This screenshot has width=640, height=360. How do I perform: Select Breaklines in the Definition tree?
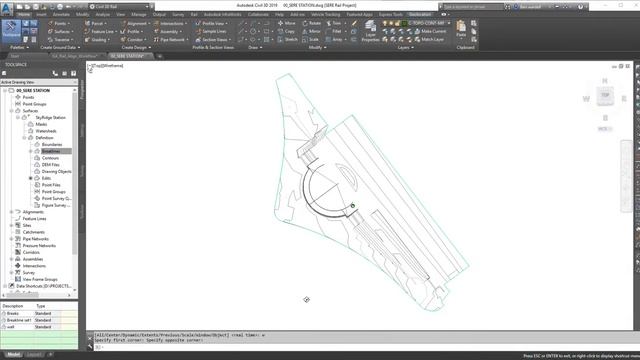pyautogui.click(x=51, y=151)
